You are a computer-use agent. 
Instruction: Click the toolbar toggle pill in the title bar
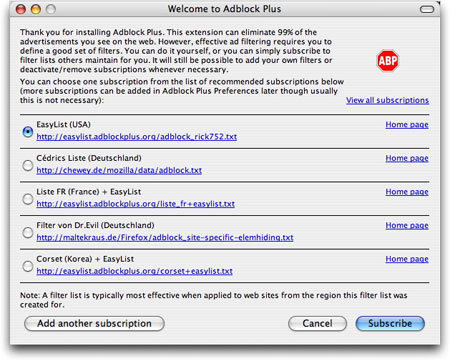(427, 9)
